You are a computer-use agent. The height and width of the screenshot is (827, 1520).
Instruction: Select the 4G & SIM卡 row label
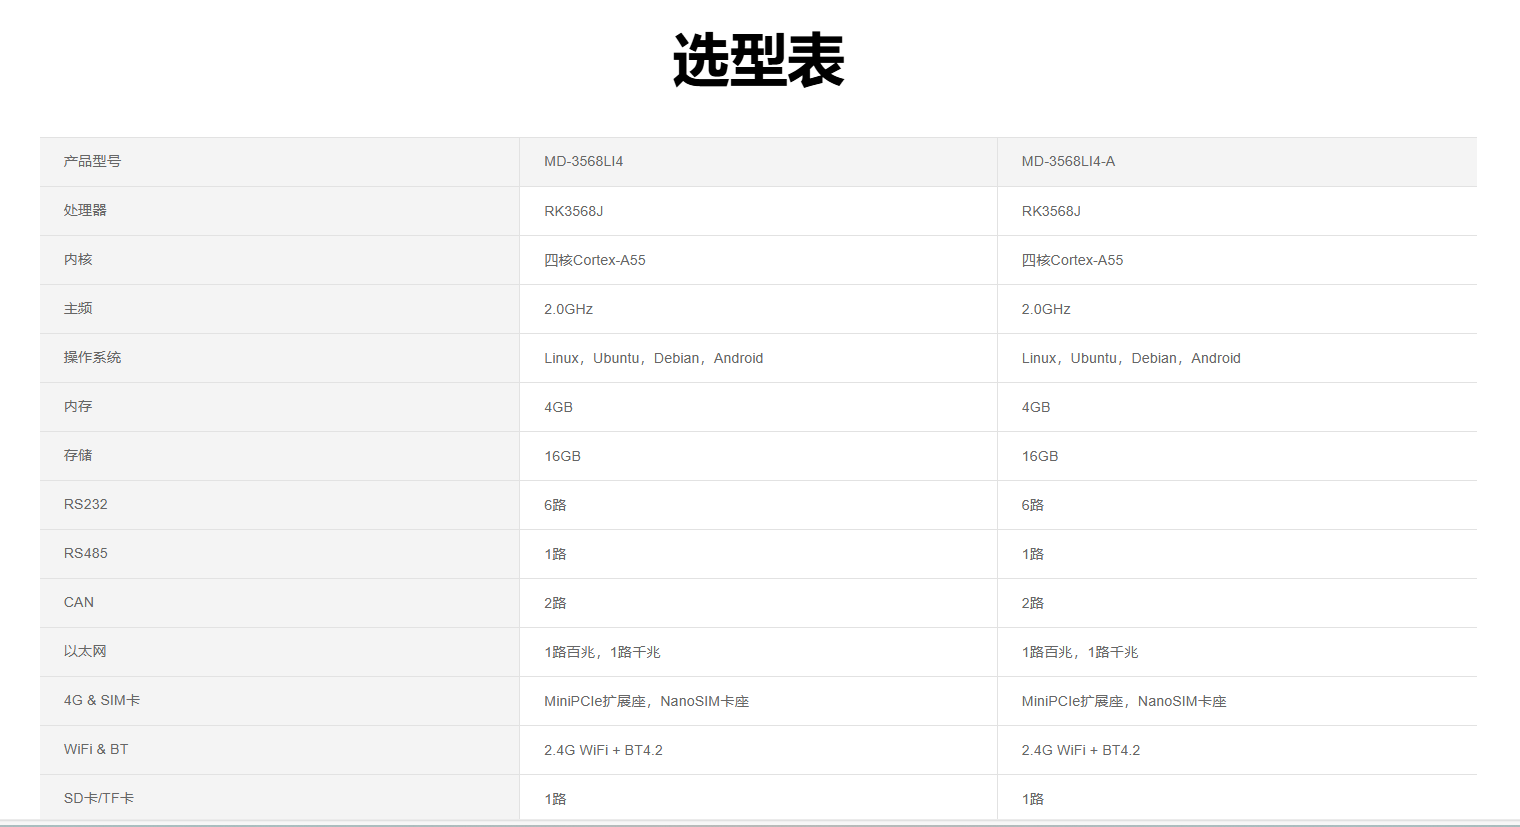point(102,701)
